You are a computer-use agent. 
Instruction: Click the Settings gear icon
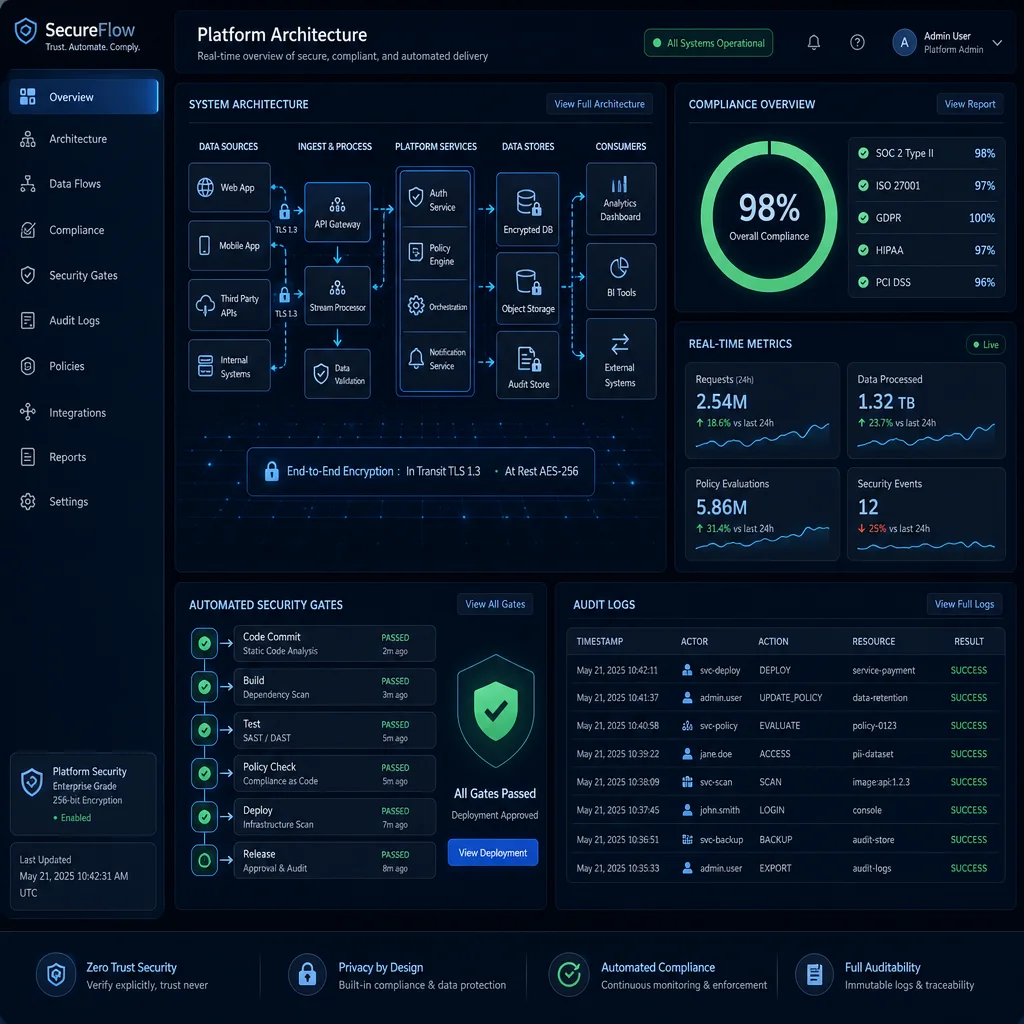tap(27, 502)
